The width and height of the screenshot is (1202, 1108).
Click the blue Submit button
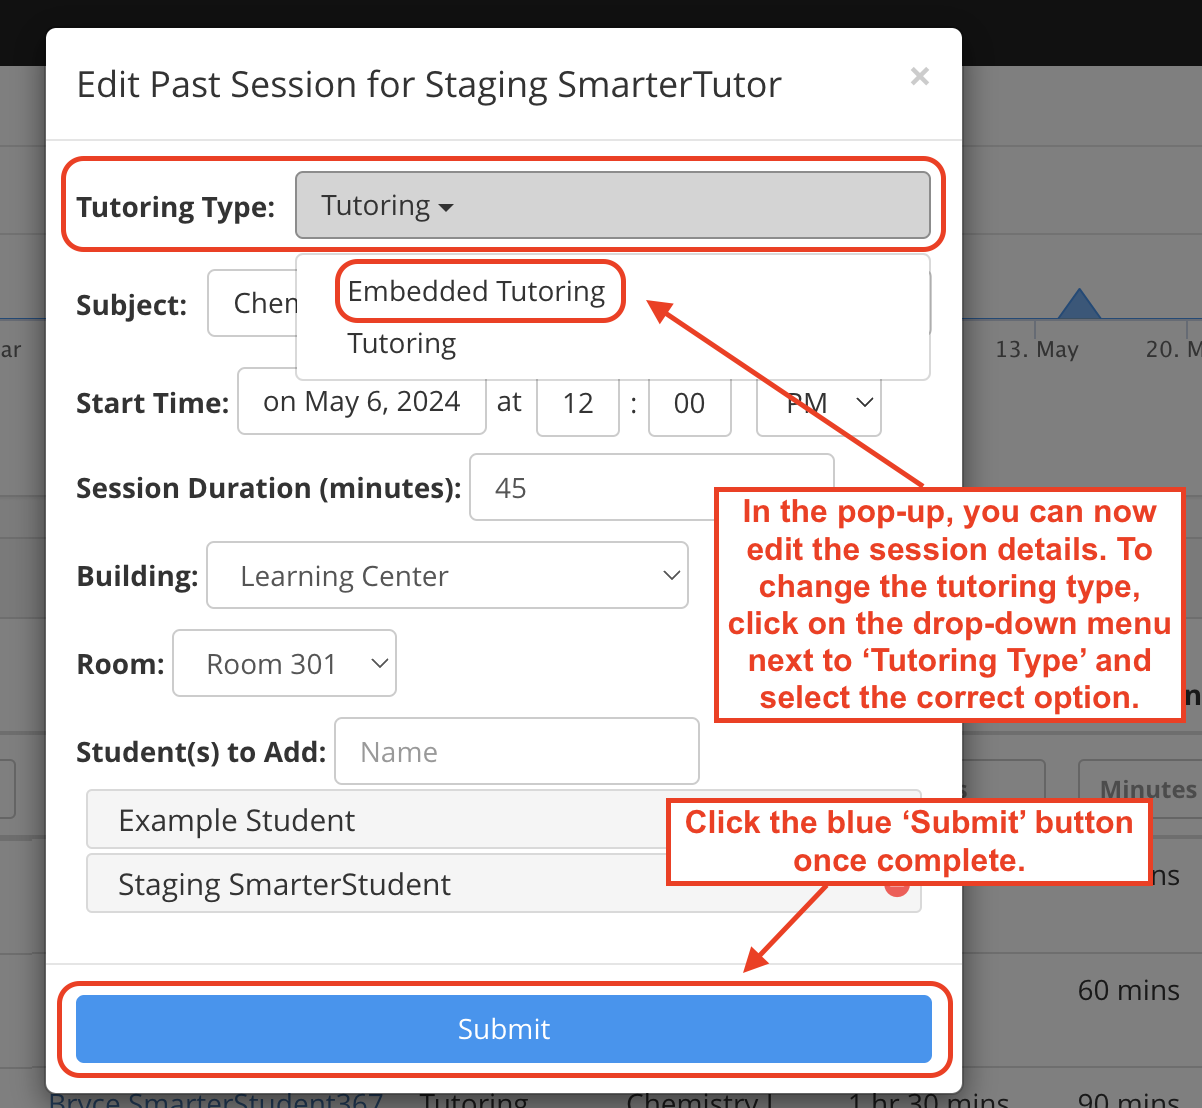(504, 1029)
